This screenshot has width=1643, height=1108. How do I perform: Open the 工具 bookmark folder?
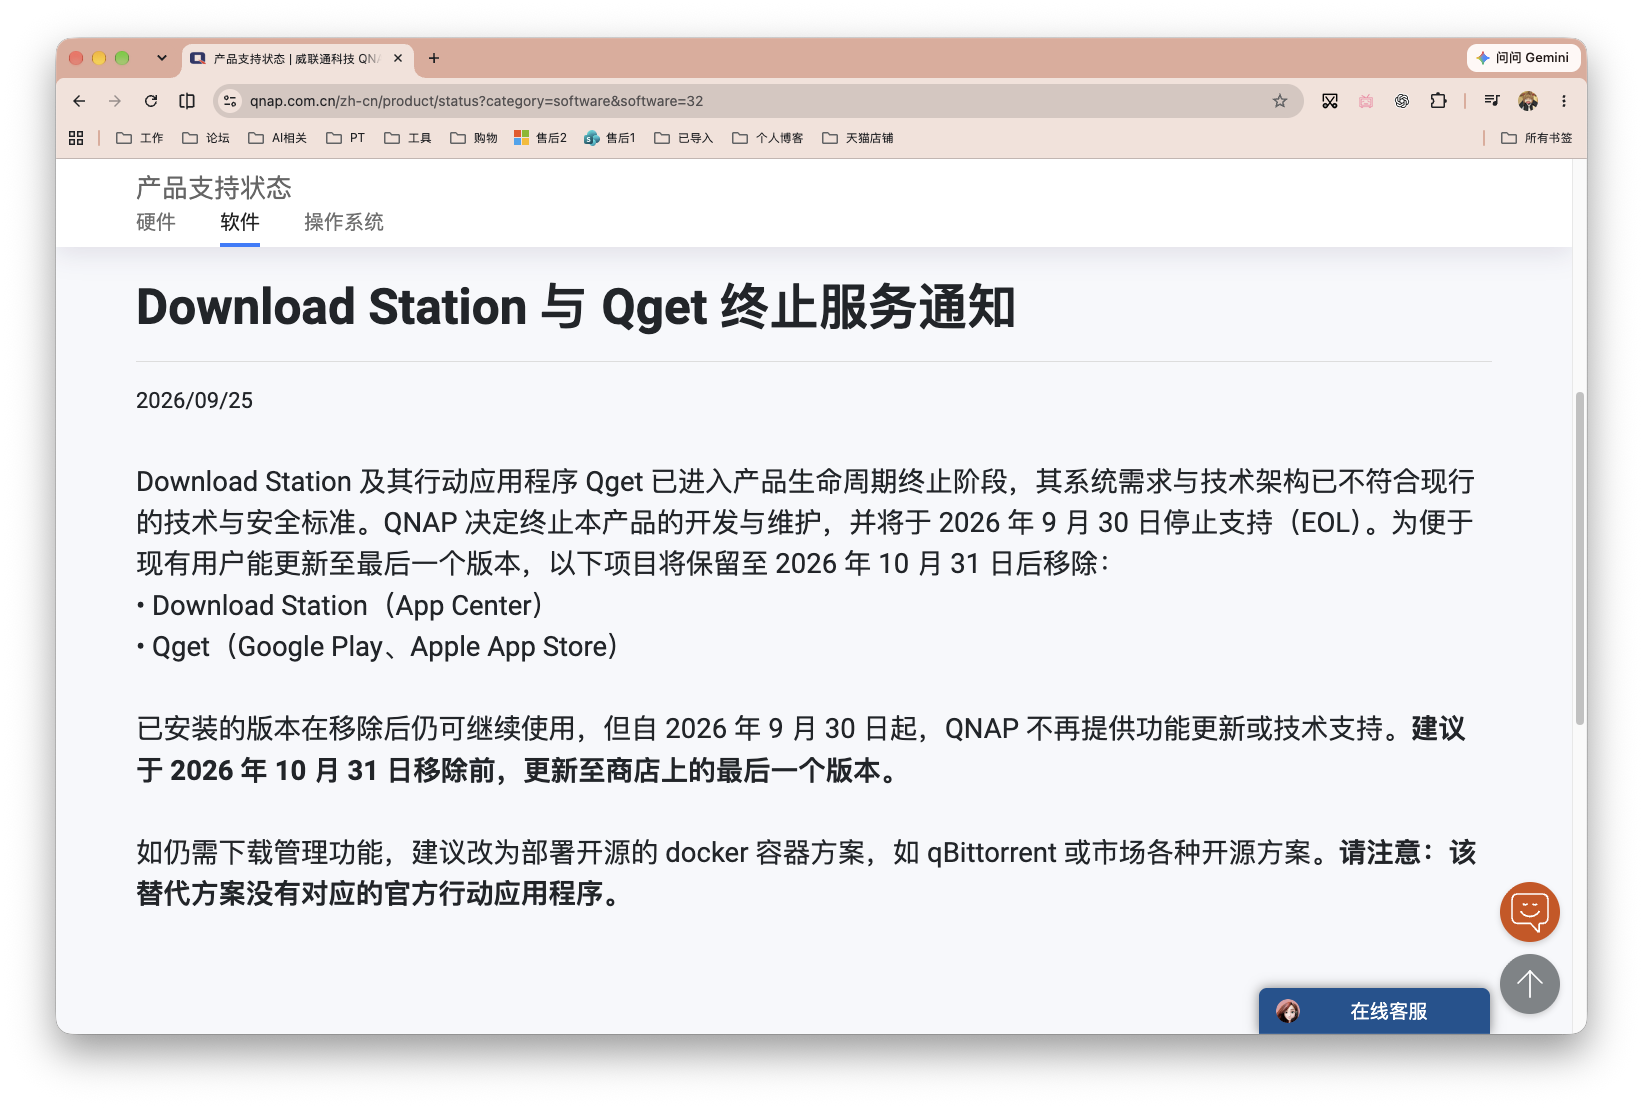[408, 138]
